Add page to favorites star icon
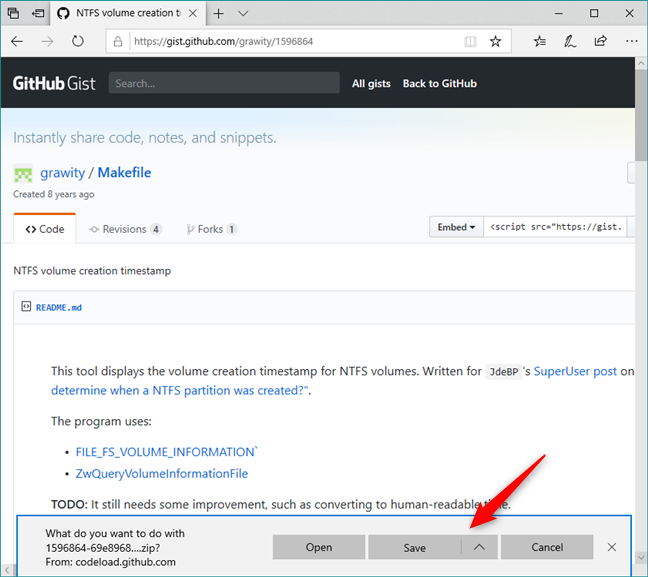 pos(495,41)
